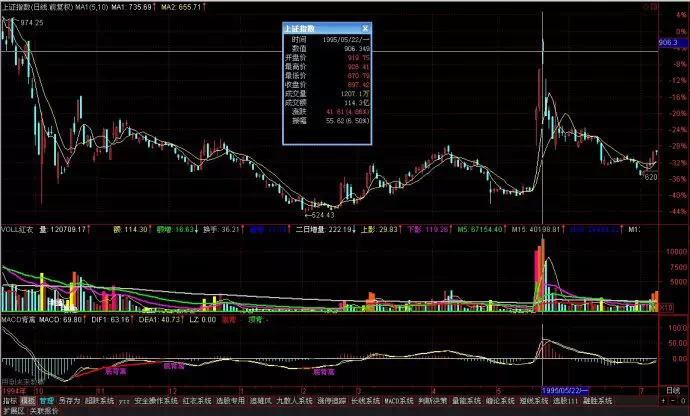690x416 pixels.
Task: Select the 安全操作系统 template
Action: (156, 401)
